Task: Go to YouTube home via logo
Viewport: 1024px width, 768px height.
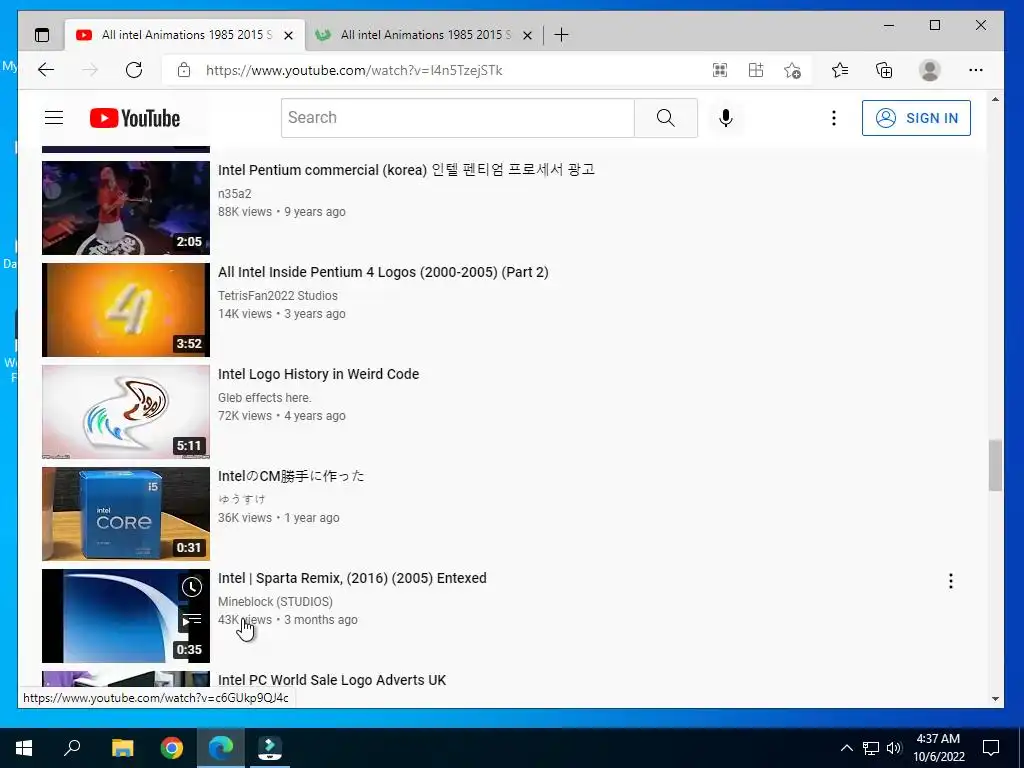Action: coord(135,118)
